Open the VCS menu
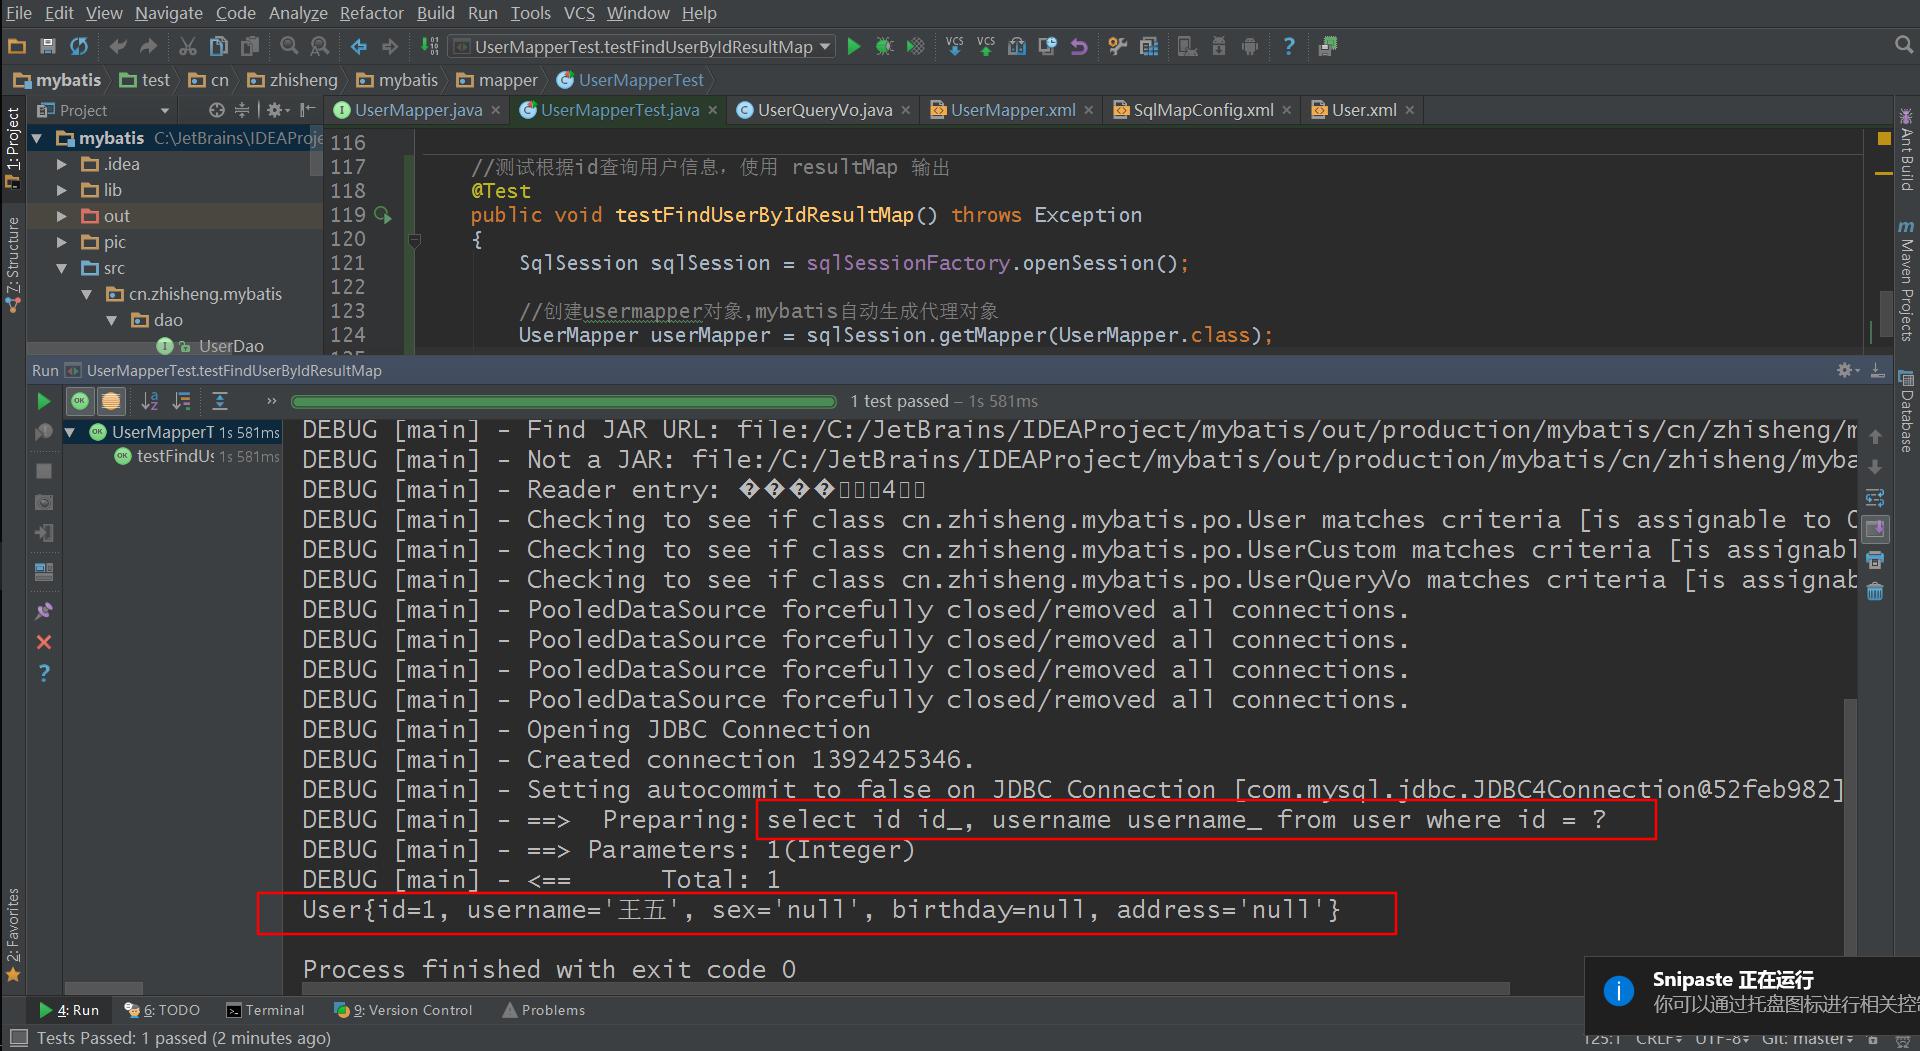 [x=579, y=13]
